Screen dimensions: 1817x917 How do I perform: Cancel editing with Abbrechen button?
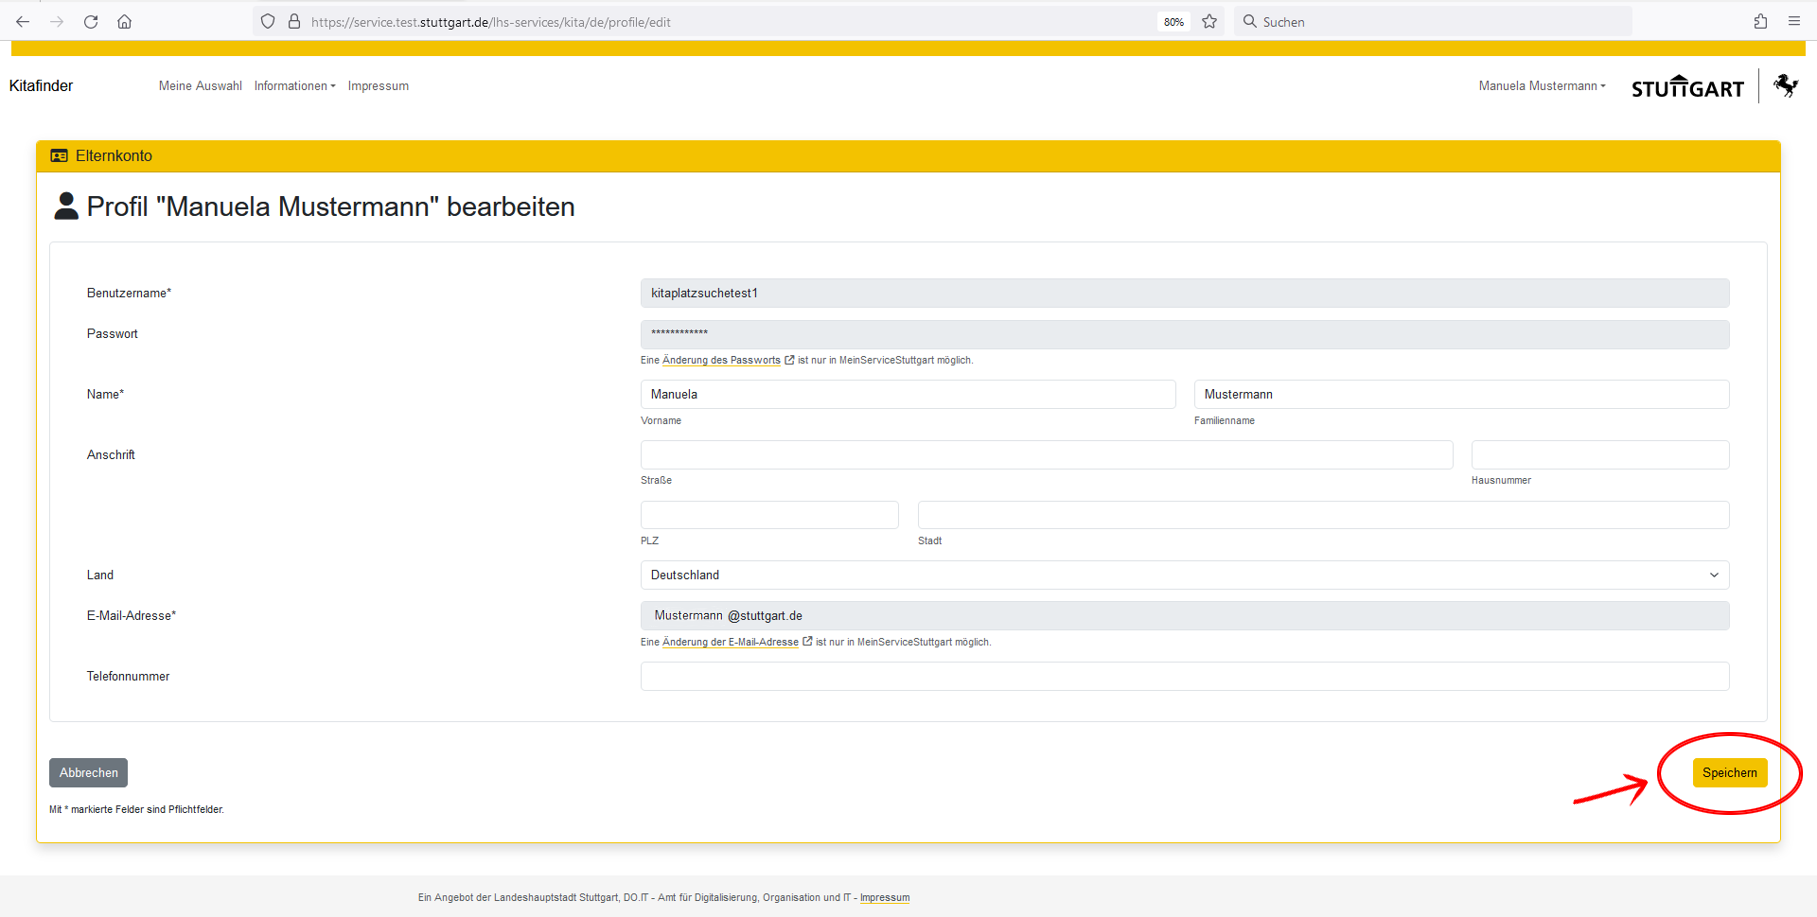click(88, 773)
